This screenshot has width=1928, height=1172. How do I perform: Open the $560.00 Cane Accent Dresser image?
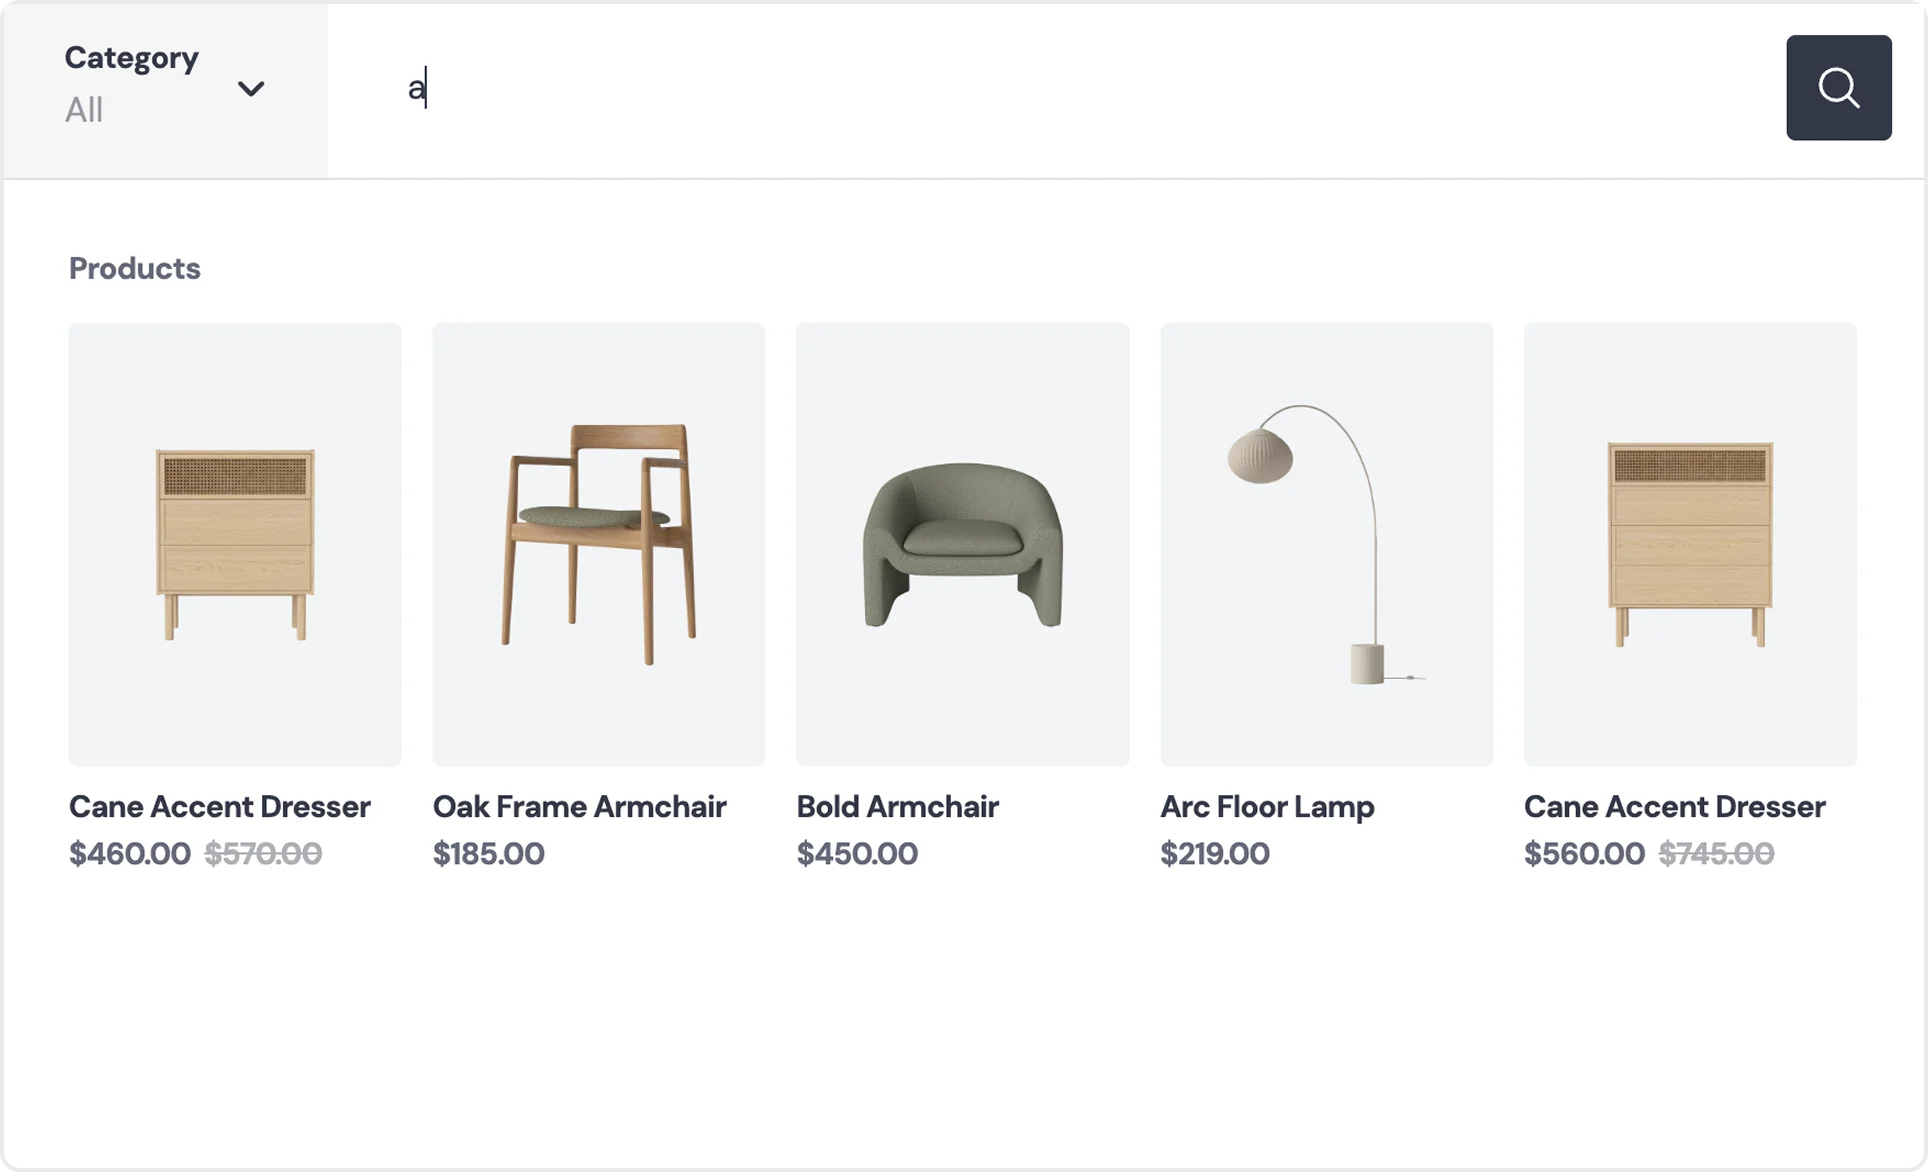(1690, 544)
